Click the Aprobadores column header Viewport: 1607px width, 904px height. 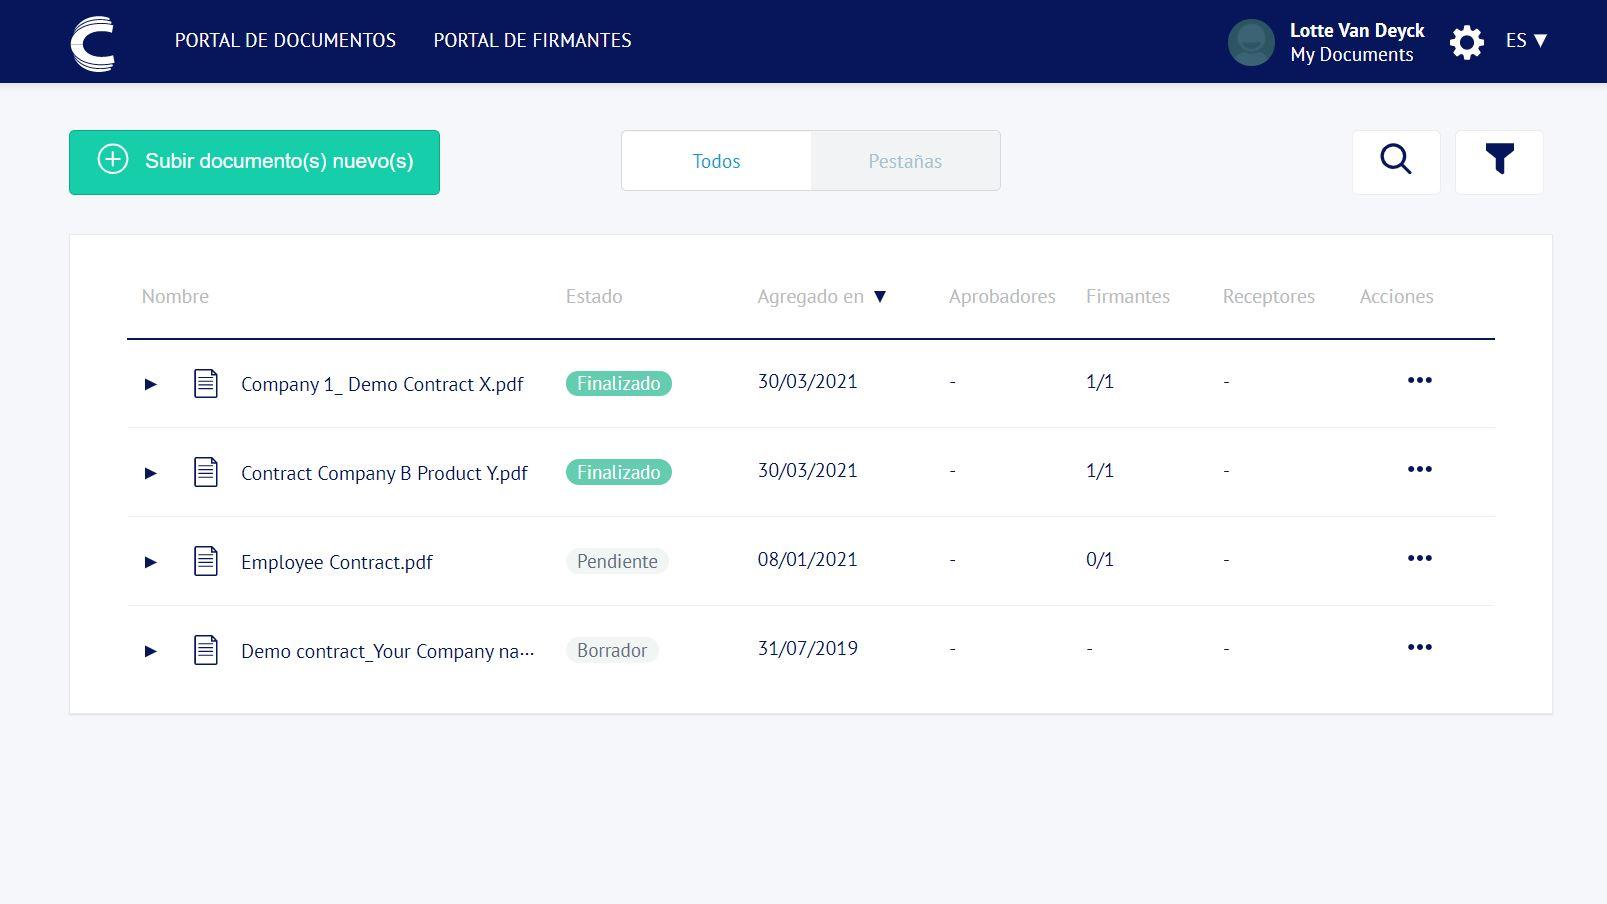[x=1002, y=296]
